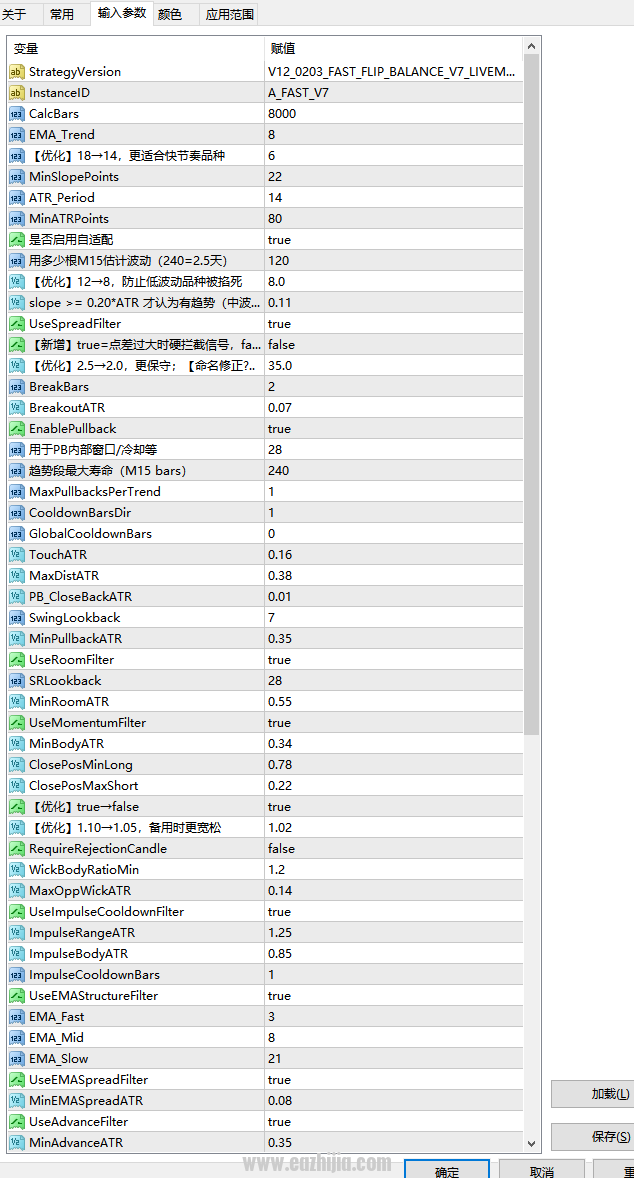Click the double icon beside TouchATR
Screen dimensions: 634x1178
[x=17, y=555]
